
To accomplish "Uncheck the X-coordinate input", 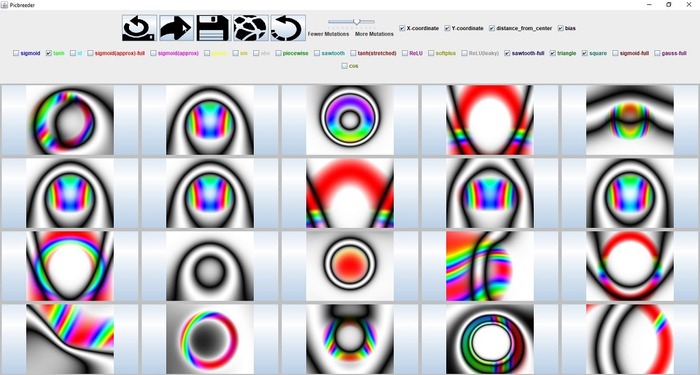I will click(402, 28).
